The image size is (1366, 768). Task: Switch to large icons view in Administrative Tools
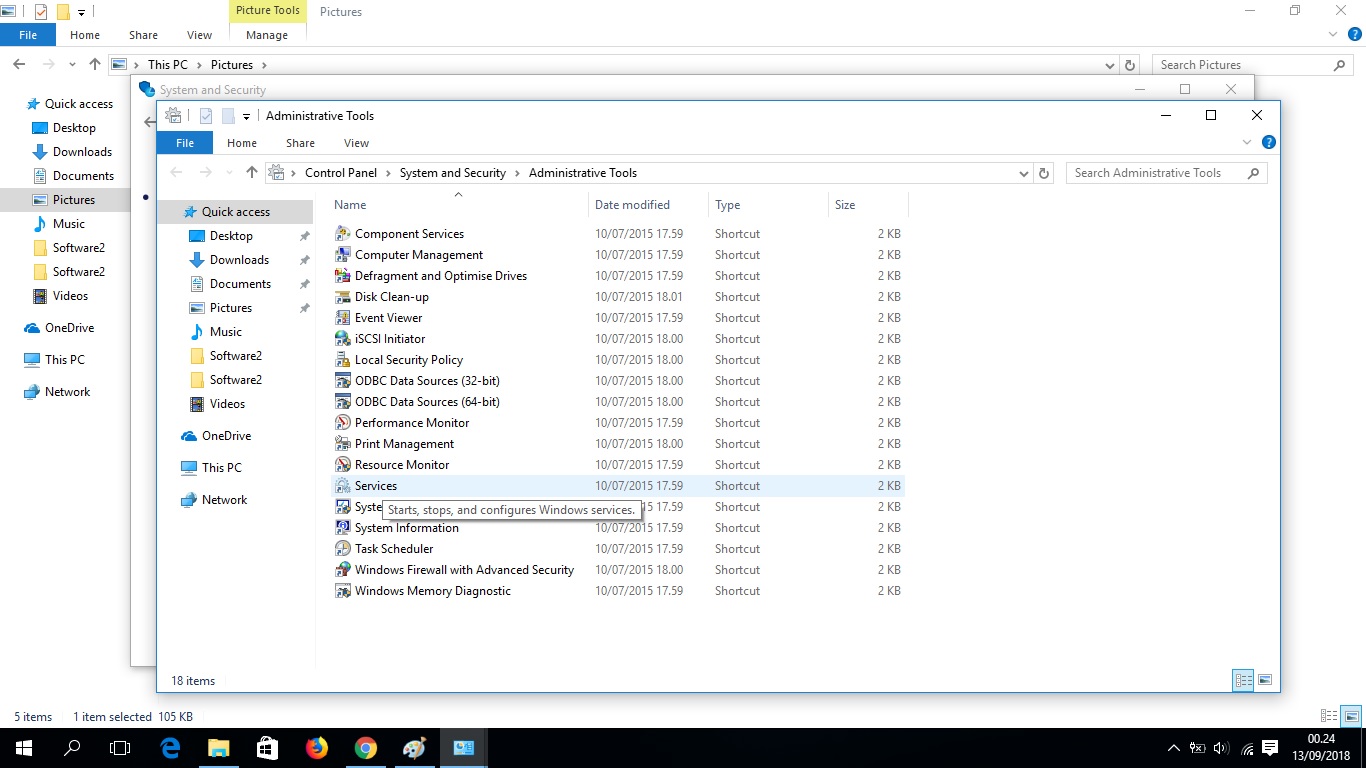click(x=1265, y=680)
